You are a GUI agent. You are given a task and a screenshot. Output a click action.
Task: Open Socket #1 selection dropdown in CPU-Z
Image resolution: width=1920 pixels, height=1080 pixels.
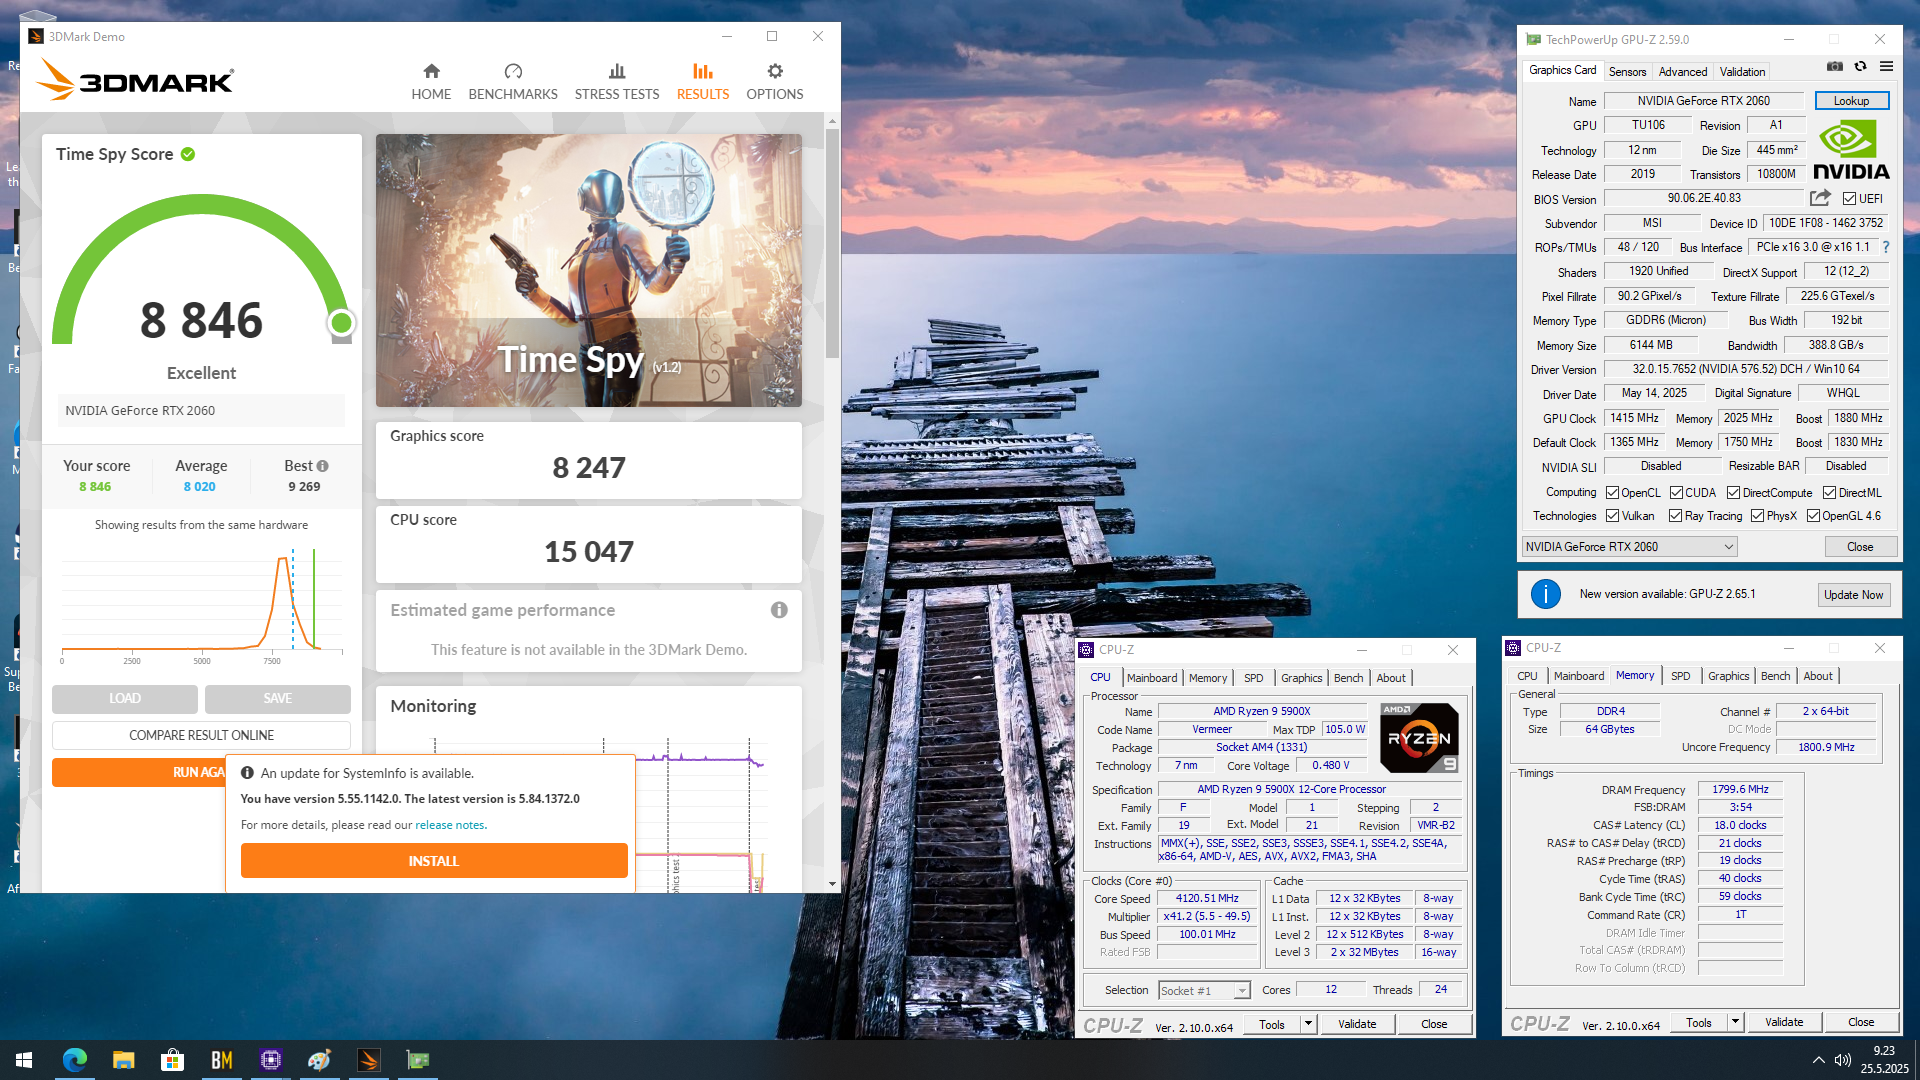click(x=1204, y=991)
